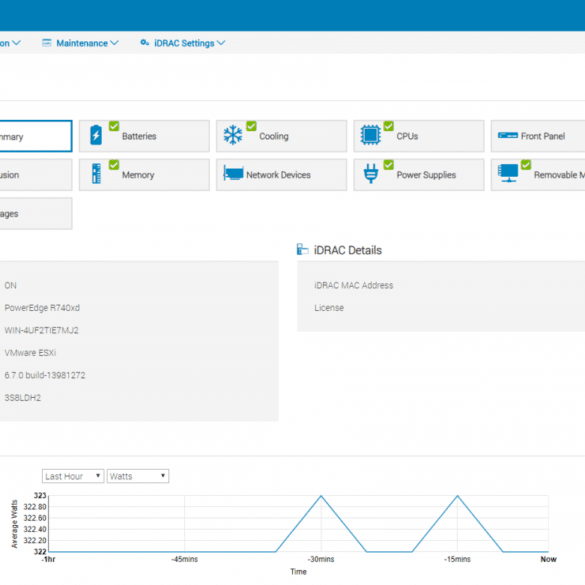The width and height of the screenshot is (585, 585).
Task: Open the Last Hour time range dropdown
Action: point(73,476)
